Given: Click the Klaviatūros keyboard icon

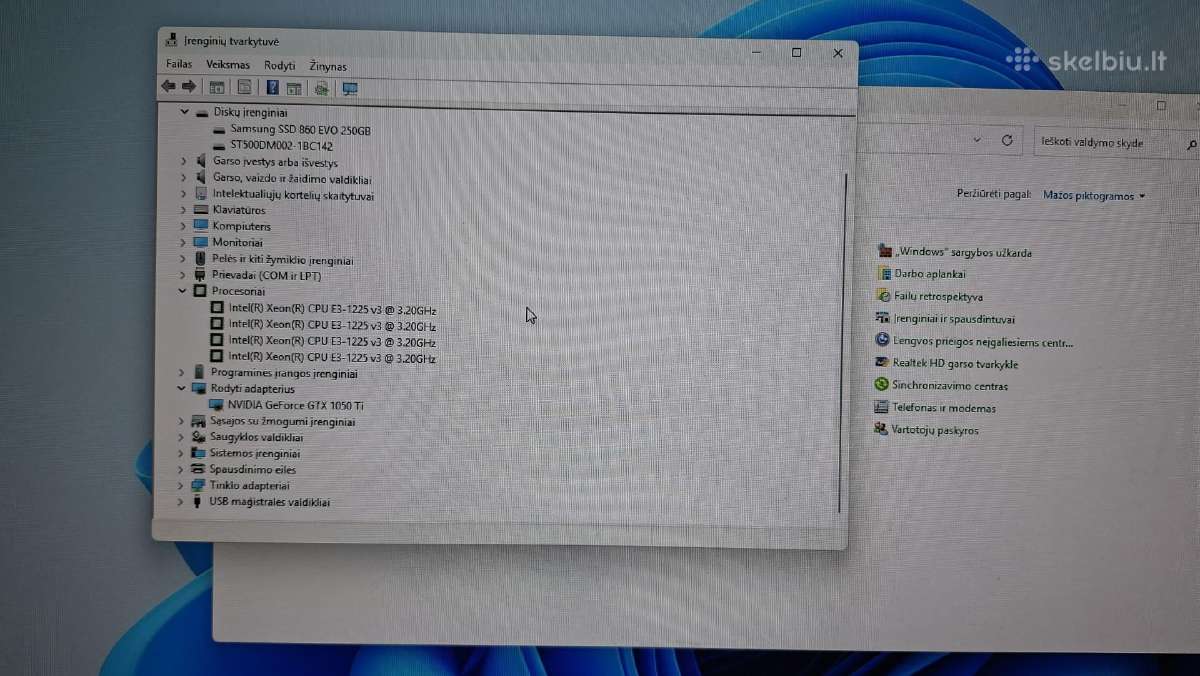Looking at the screenshot, I should point(201,210).
